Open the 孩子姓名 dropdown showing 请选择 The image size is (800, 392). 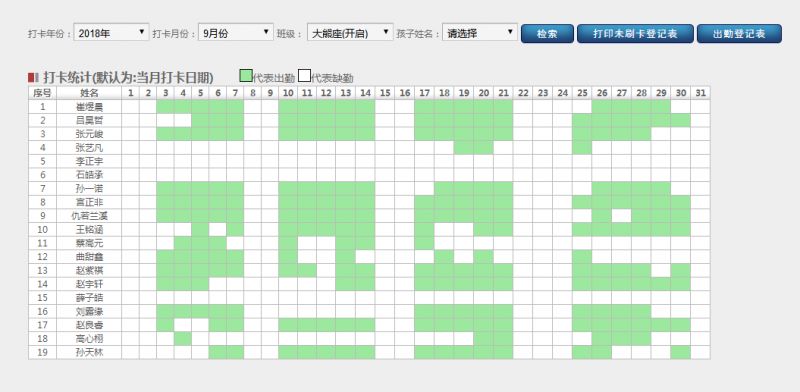pyautogui.click(x=480, y=33)
